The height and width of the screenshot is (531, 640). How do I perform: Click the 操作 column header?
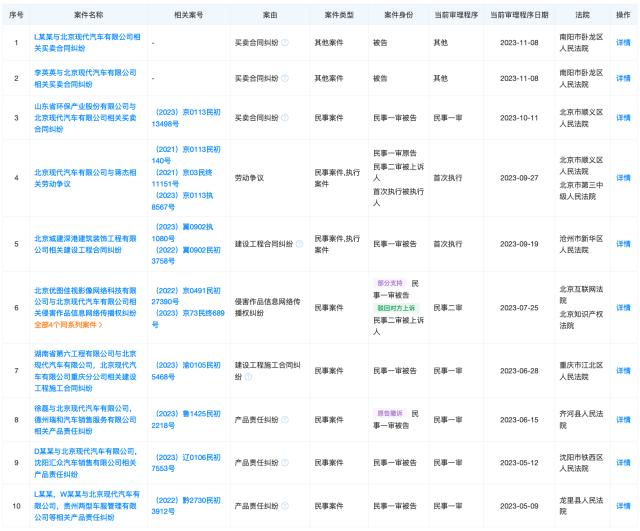pyautogui.click(x=623, y=15)
